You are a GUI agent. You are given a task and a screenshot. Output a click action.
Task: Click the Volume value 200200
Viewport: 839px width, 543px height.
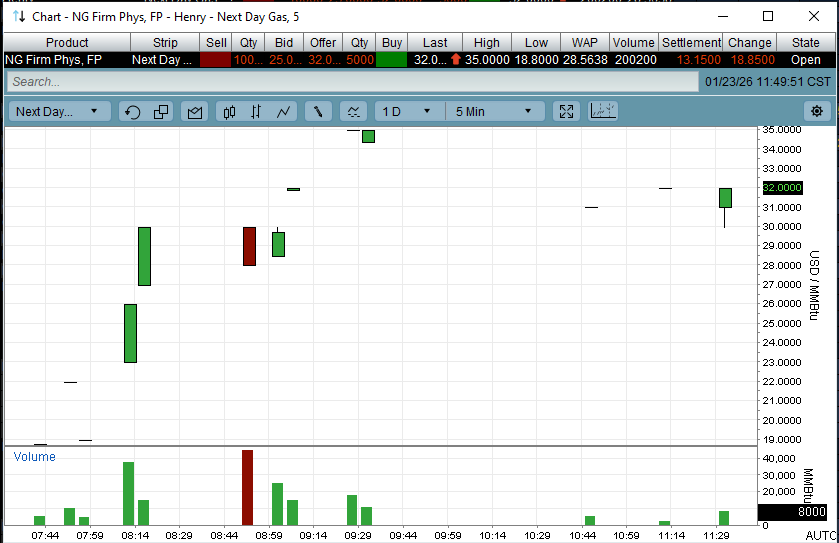click(x=635, y=59)
